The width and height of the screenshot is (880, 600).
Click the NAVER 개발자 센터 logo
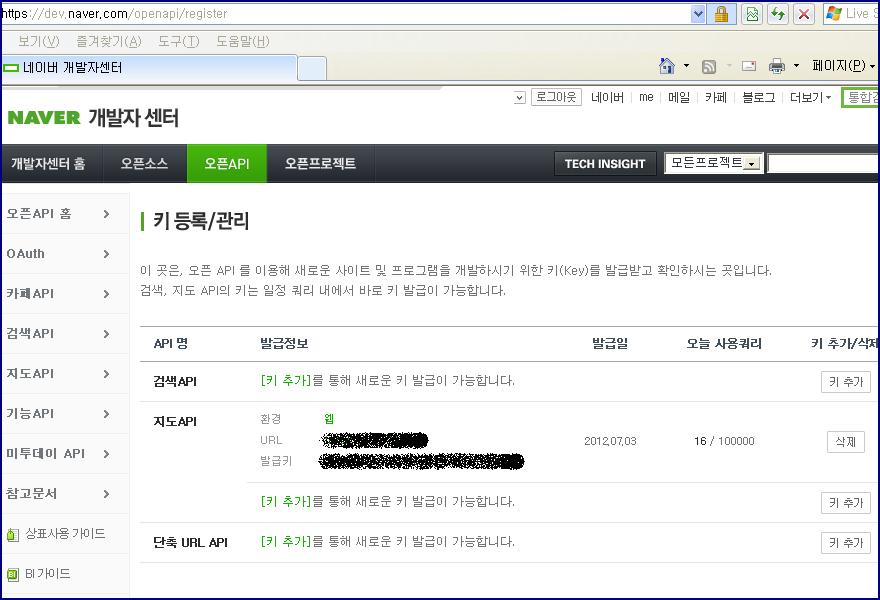pos(93,117)
